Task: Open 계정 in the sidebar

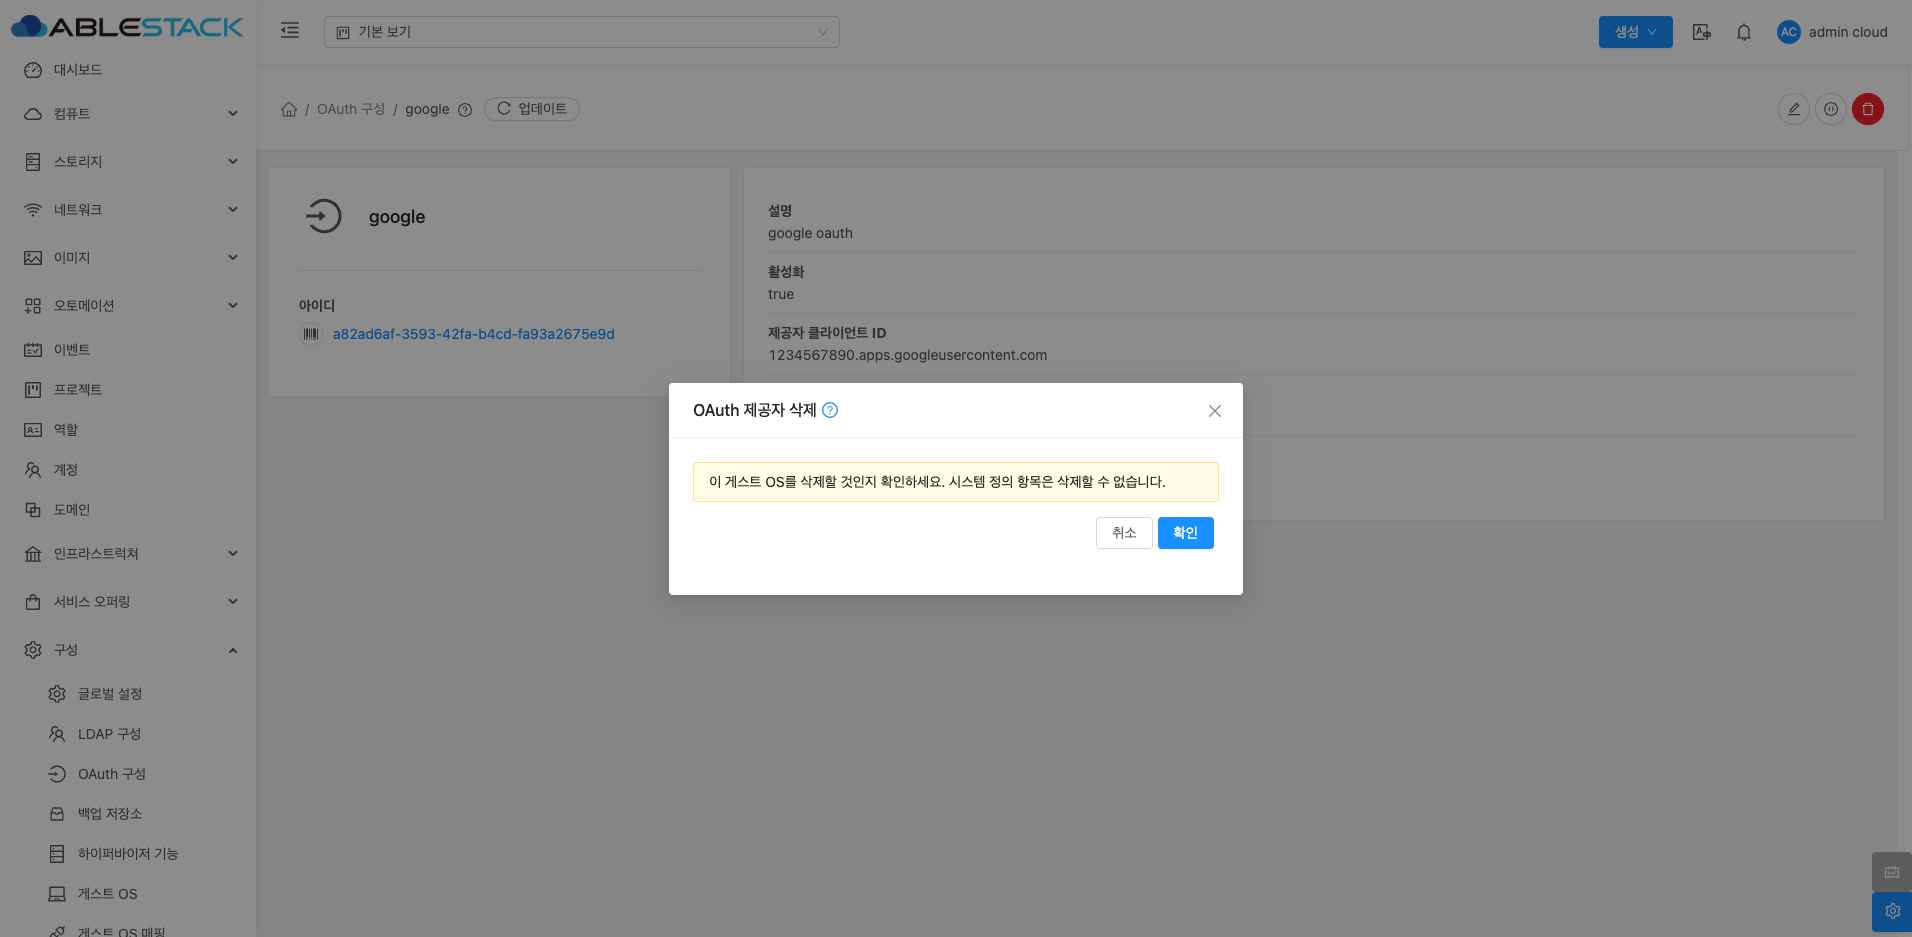Action: pyautogui.click(x=128, y=470)
